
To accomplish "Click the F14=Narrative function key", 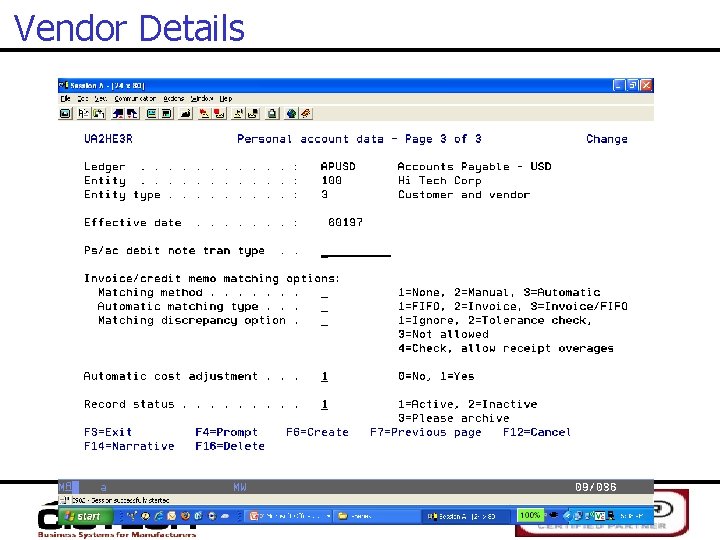I will [129, 446].
